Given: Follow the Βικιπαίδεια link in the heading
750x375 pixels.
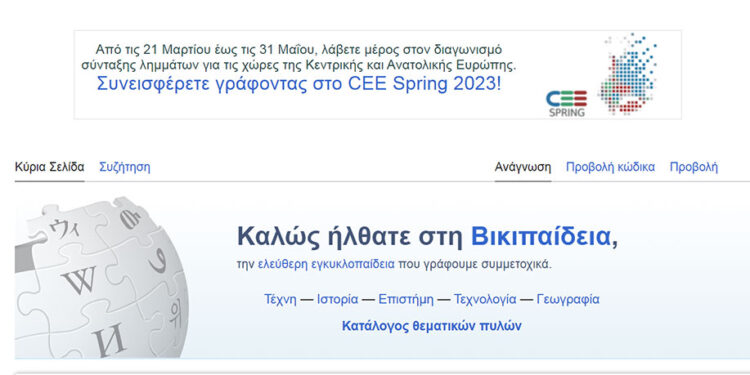Looking at the screenshot, I should (541, 236).
